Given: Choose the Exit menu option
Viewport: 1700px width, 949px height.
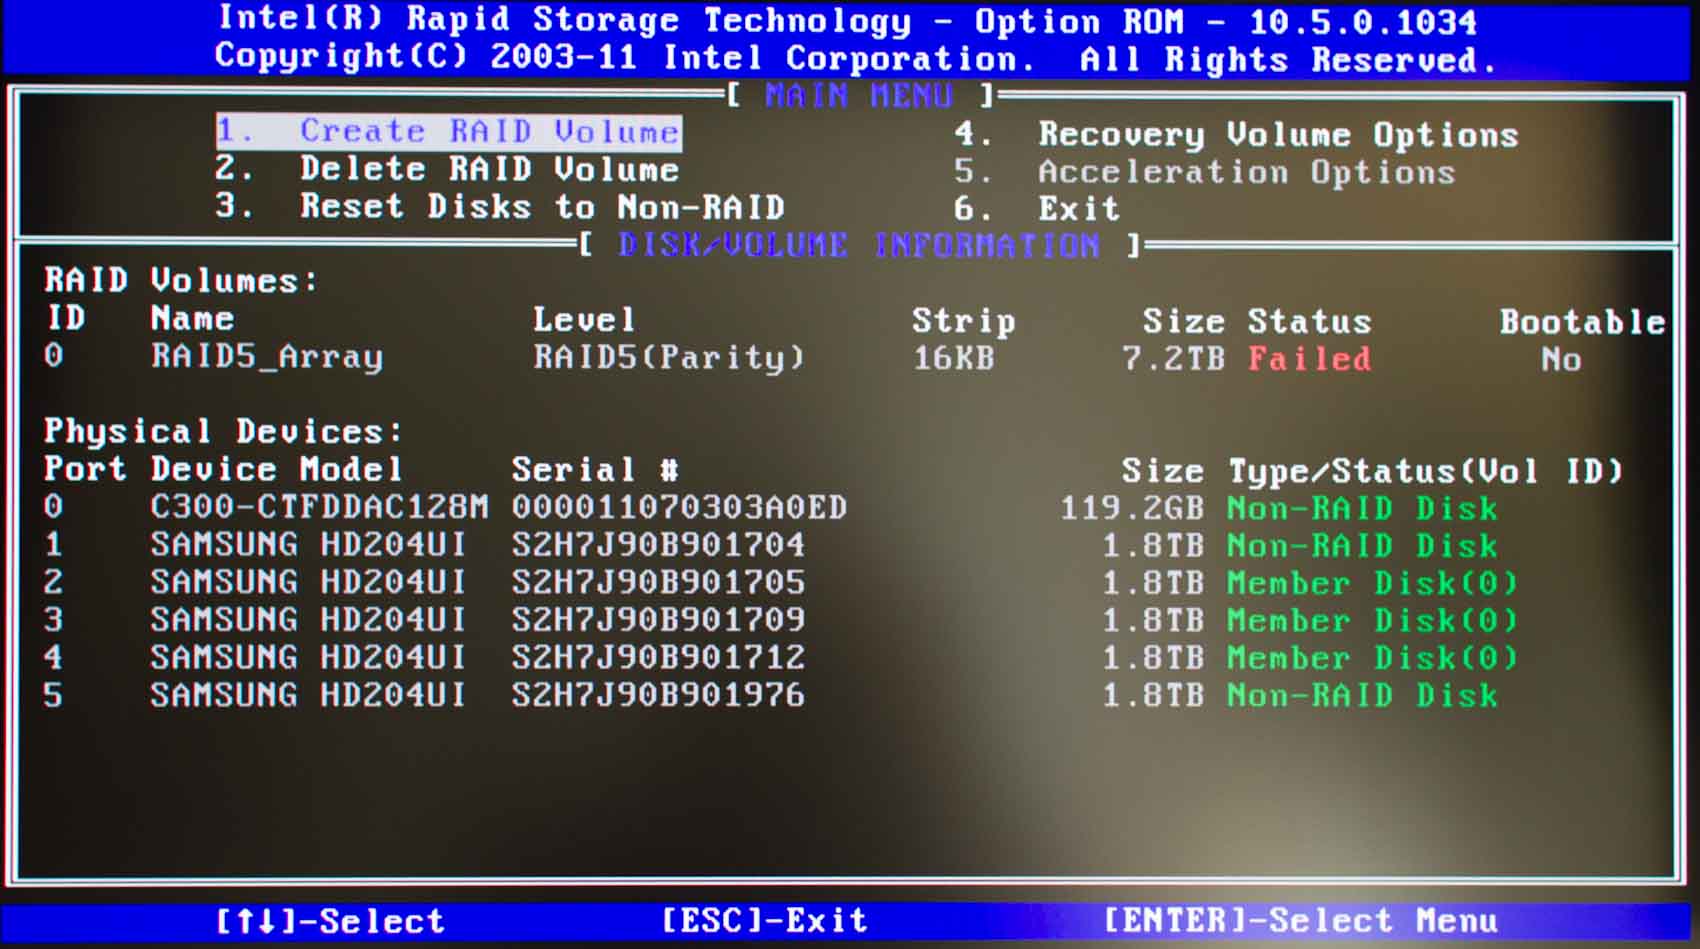Looking at the screenshot, I should click(x=1037, y=209).
